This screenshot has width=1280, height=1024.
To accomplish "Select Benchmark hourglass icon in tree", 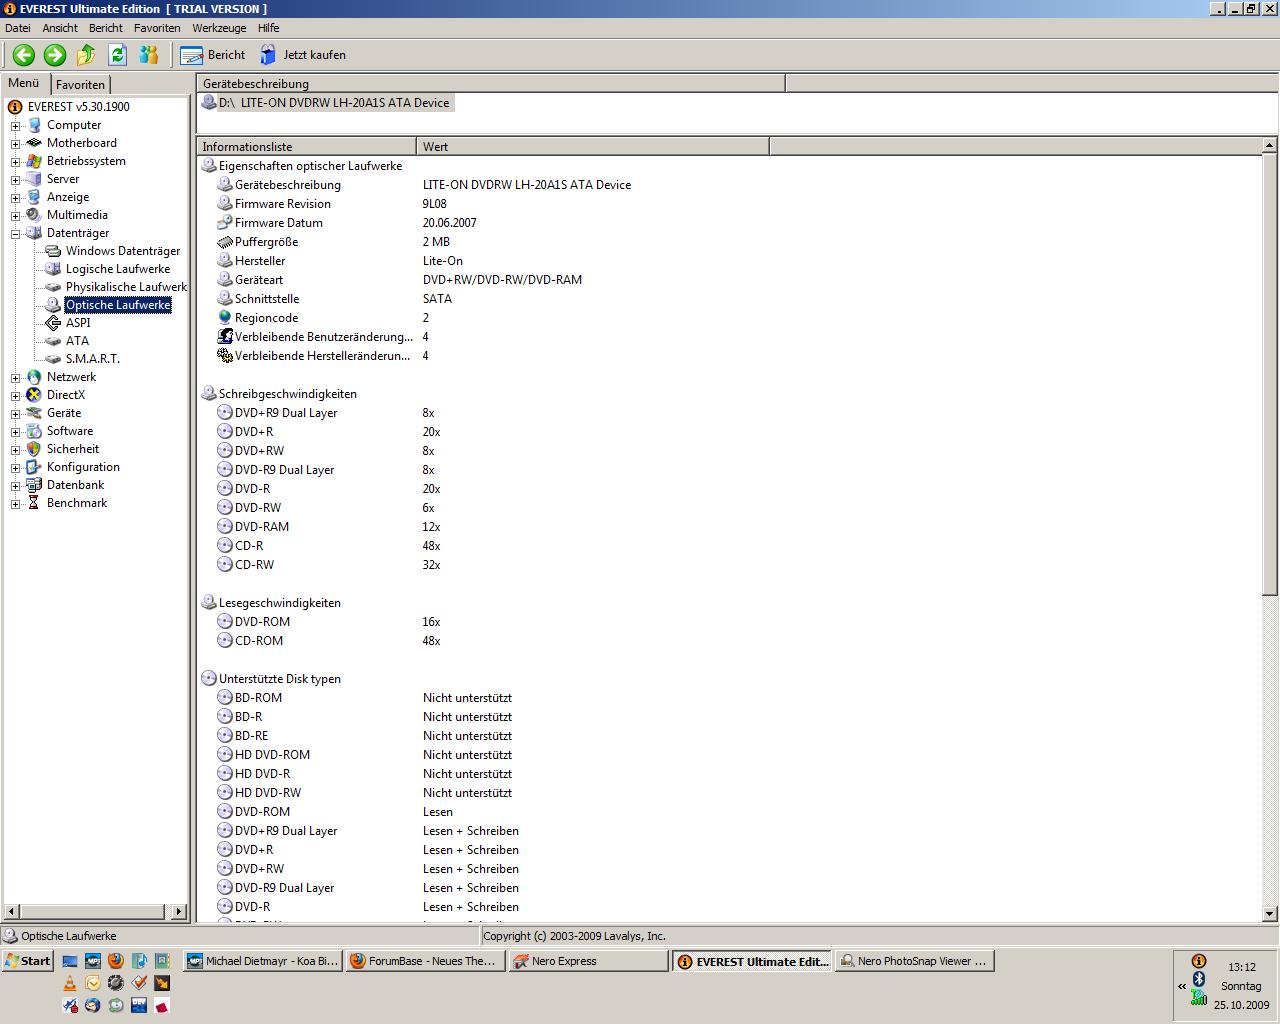I will click(34, 503).
